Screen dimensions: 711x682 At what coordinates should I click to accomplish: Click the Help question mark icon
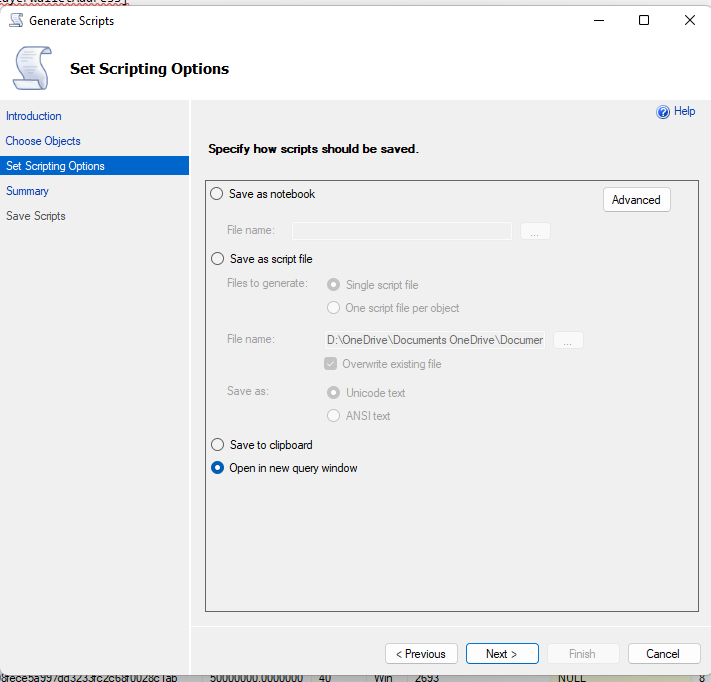click(x=662, y=112)
